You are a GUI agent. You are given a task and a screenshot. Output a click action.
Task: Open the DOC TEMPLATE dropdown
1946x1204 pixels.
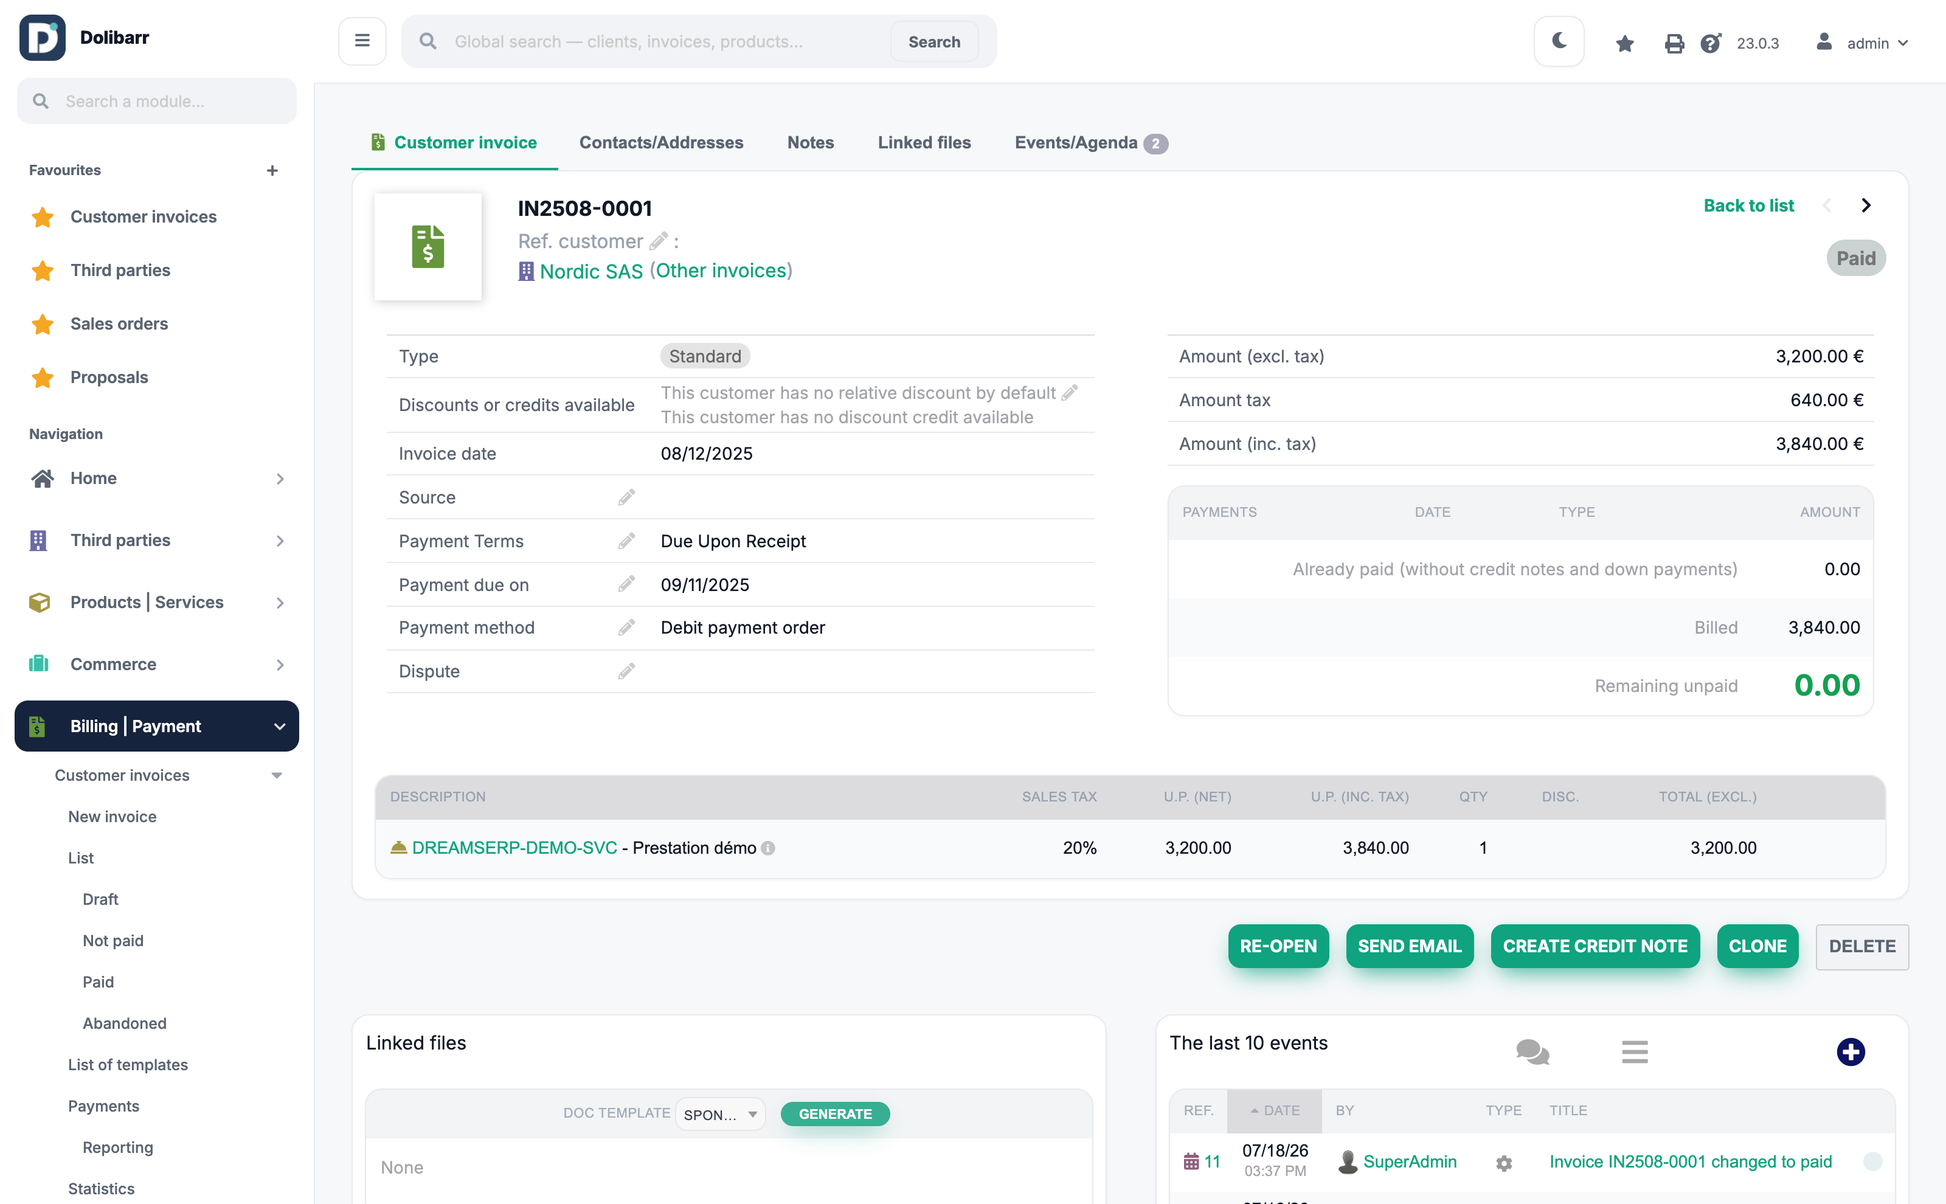coord(720,1114)
